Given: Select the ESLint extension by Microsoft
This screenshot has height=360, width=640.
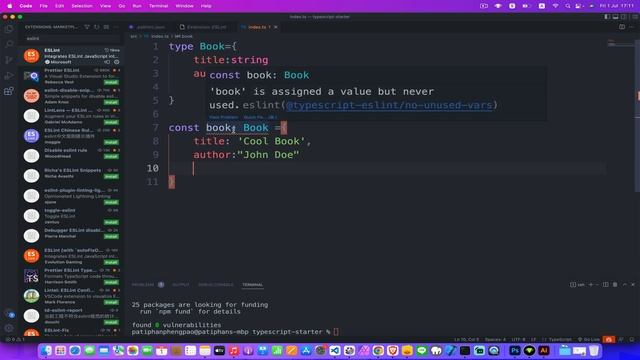Looking at the screenshot, I should click(71, 56).
